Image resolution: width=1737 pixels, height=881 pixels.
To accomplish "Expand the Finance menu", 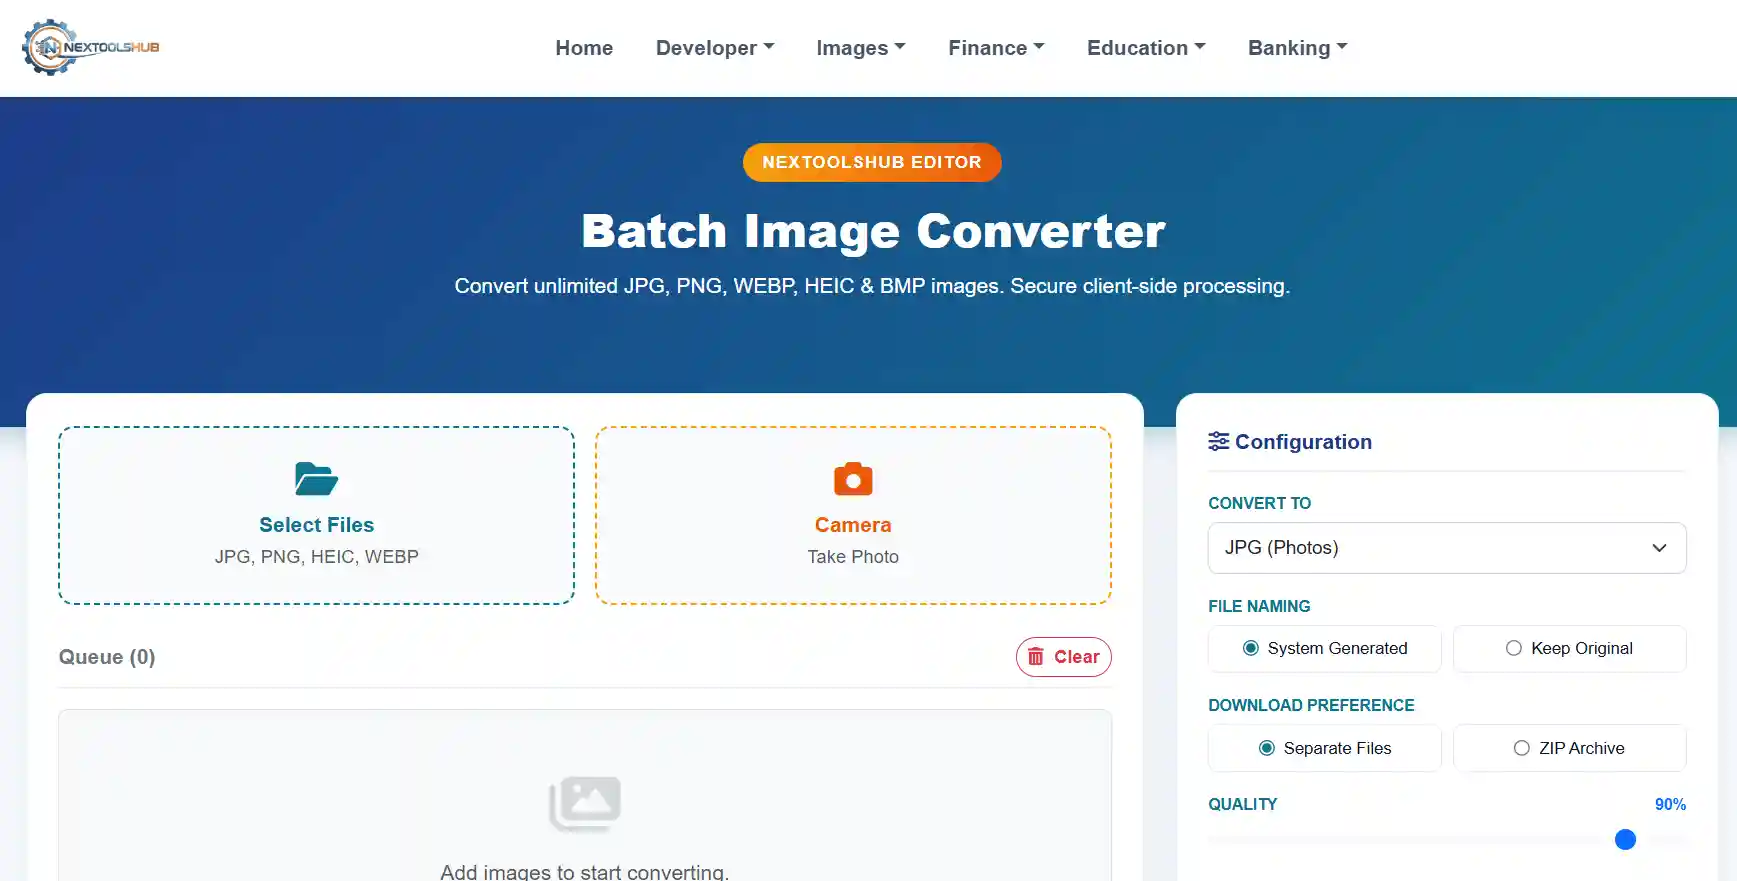I will [996, 48].
